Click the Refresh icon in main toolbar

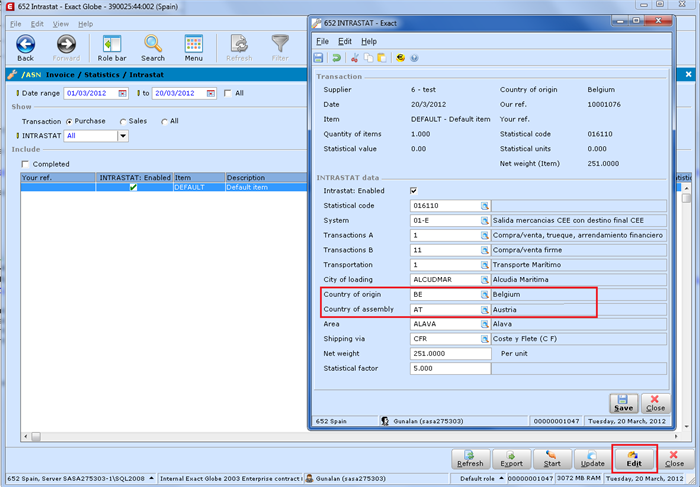239,44
